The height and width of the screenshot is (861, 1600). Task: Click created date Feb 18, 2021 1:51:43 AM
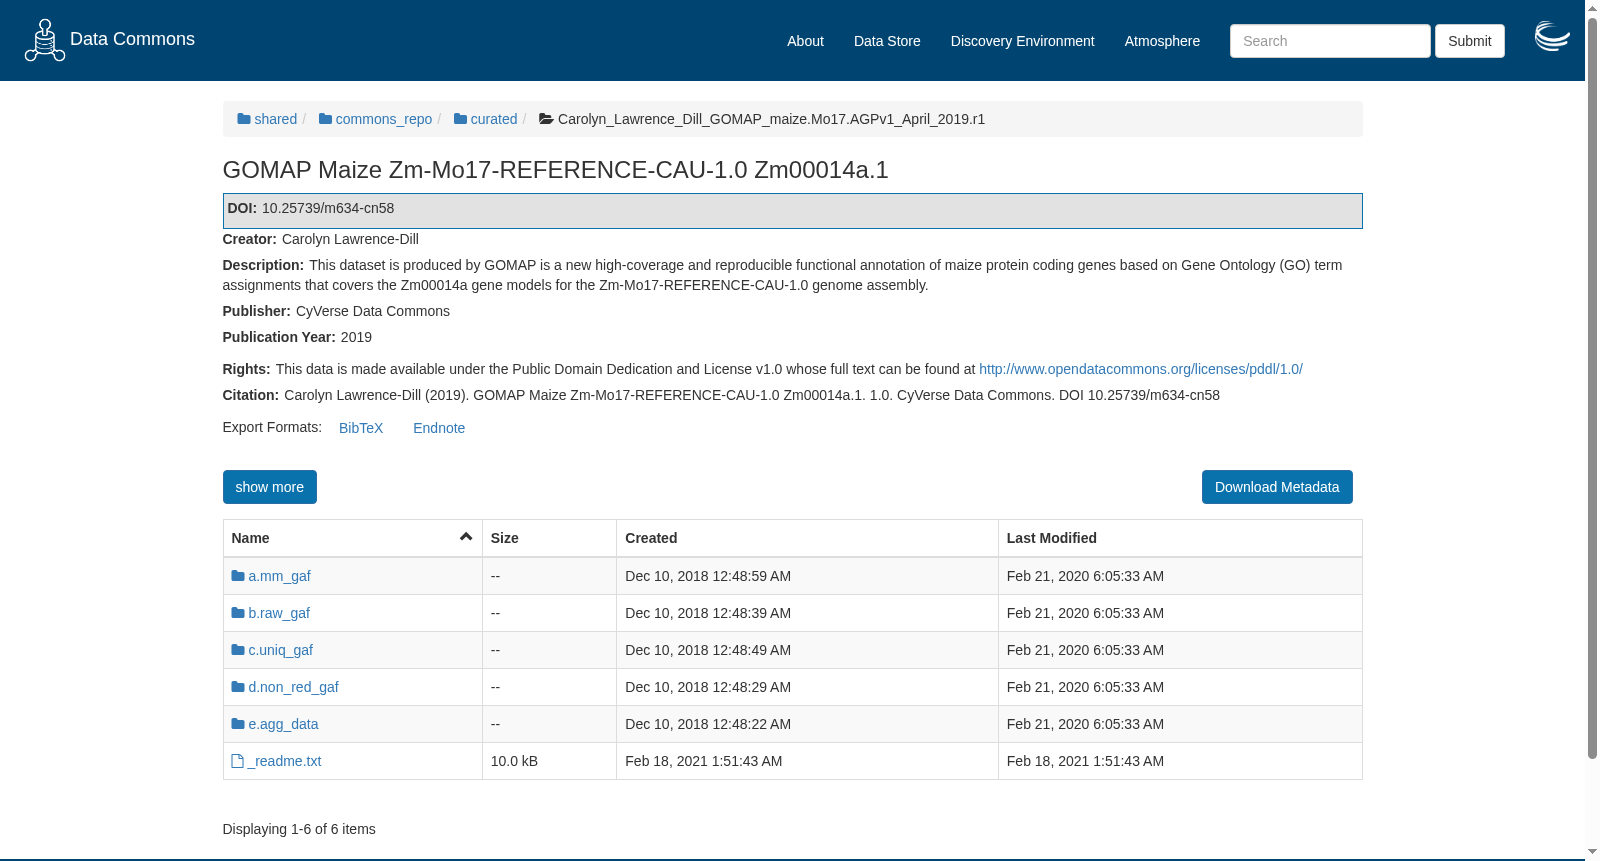coord(704,761)
